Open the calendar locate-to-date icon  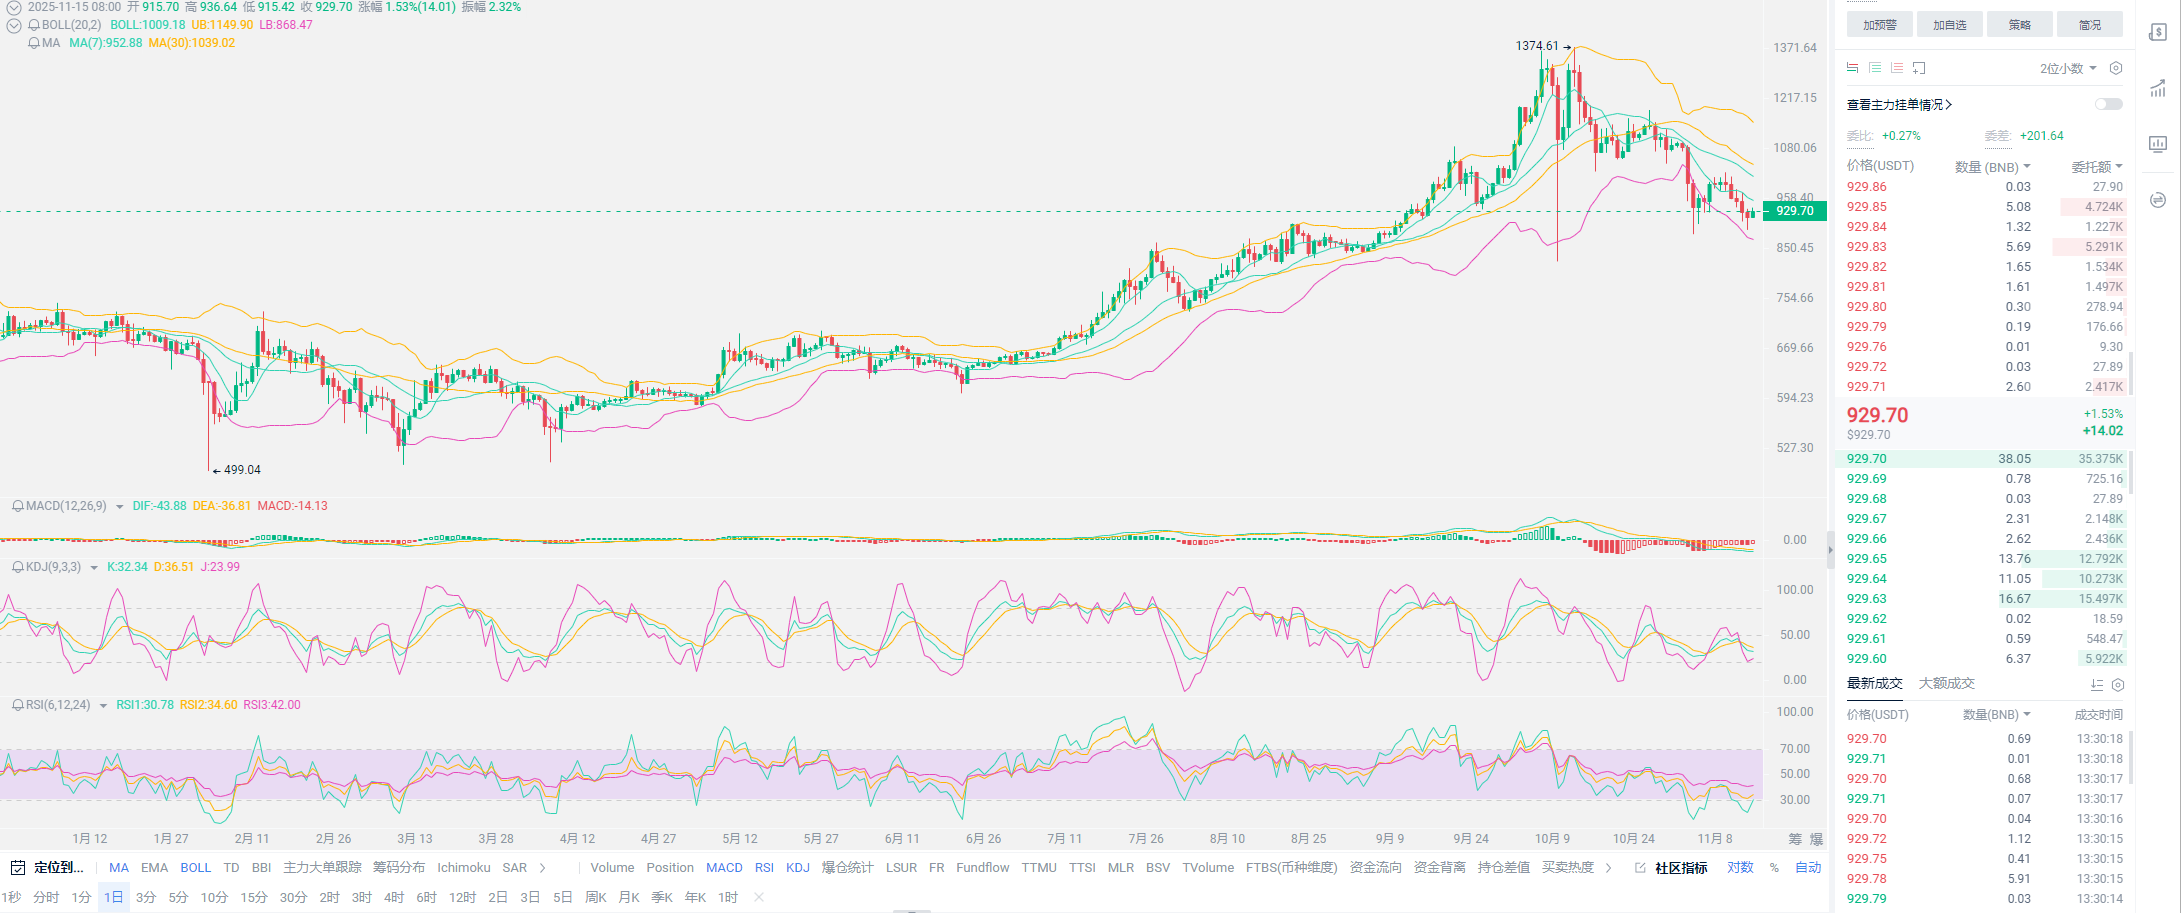[x=17, y=868]
